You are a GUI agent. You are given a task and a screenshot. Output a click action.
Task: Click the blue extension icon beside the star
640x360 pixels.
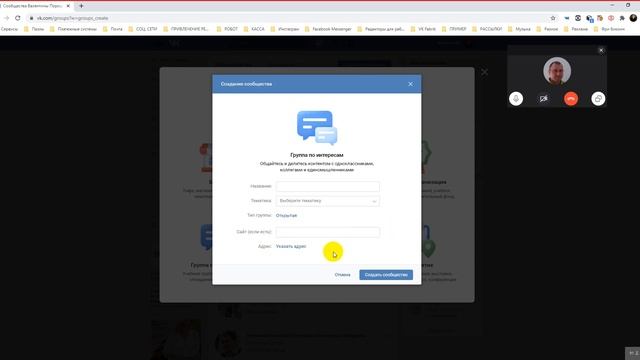click(567, 18)
